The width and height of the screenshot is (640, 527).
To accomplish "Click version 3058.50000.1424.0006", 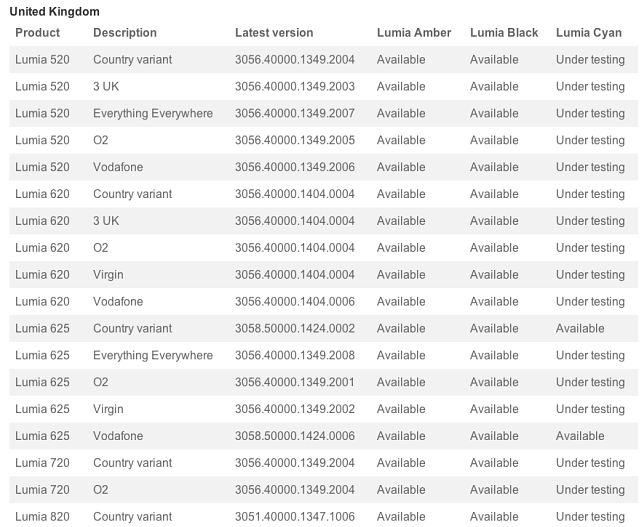I will 295,436.
